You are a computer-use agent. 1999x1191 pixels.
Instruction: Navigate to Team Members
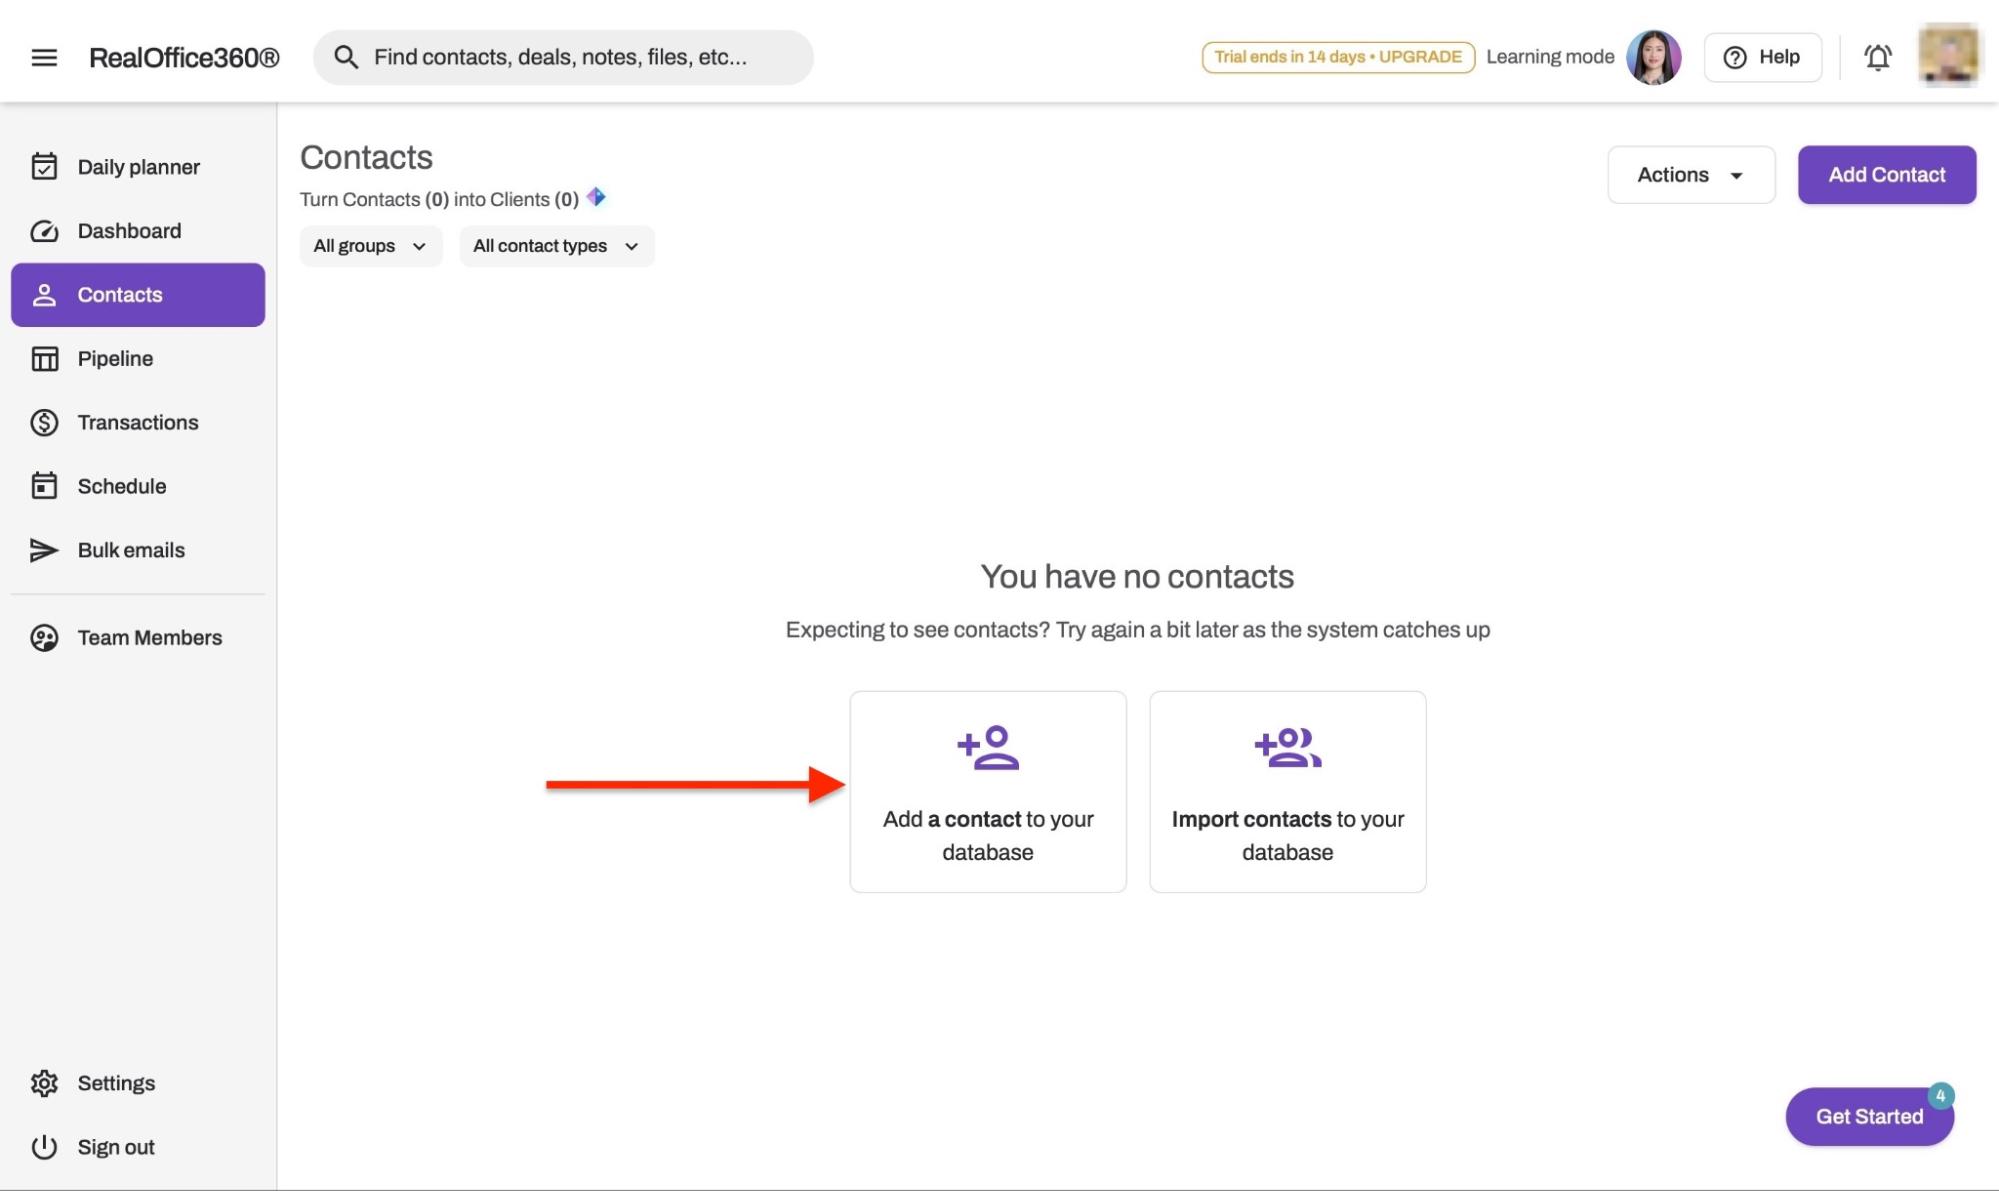click(149, 638)
